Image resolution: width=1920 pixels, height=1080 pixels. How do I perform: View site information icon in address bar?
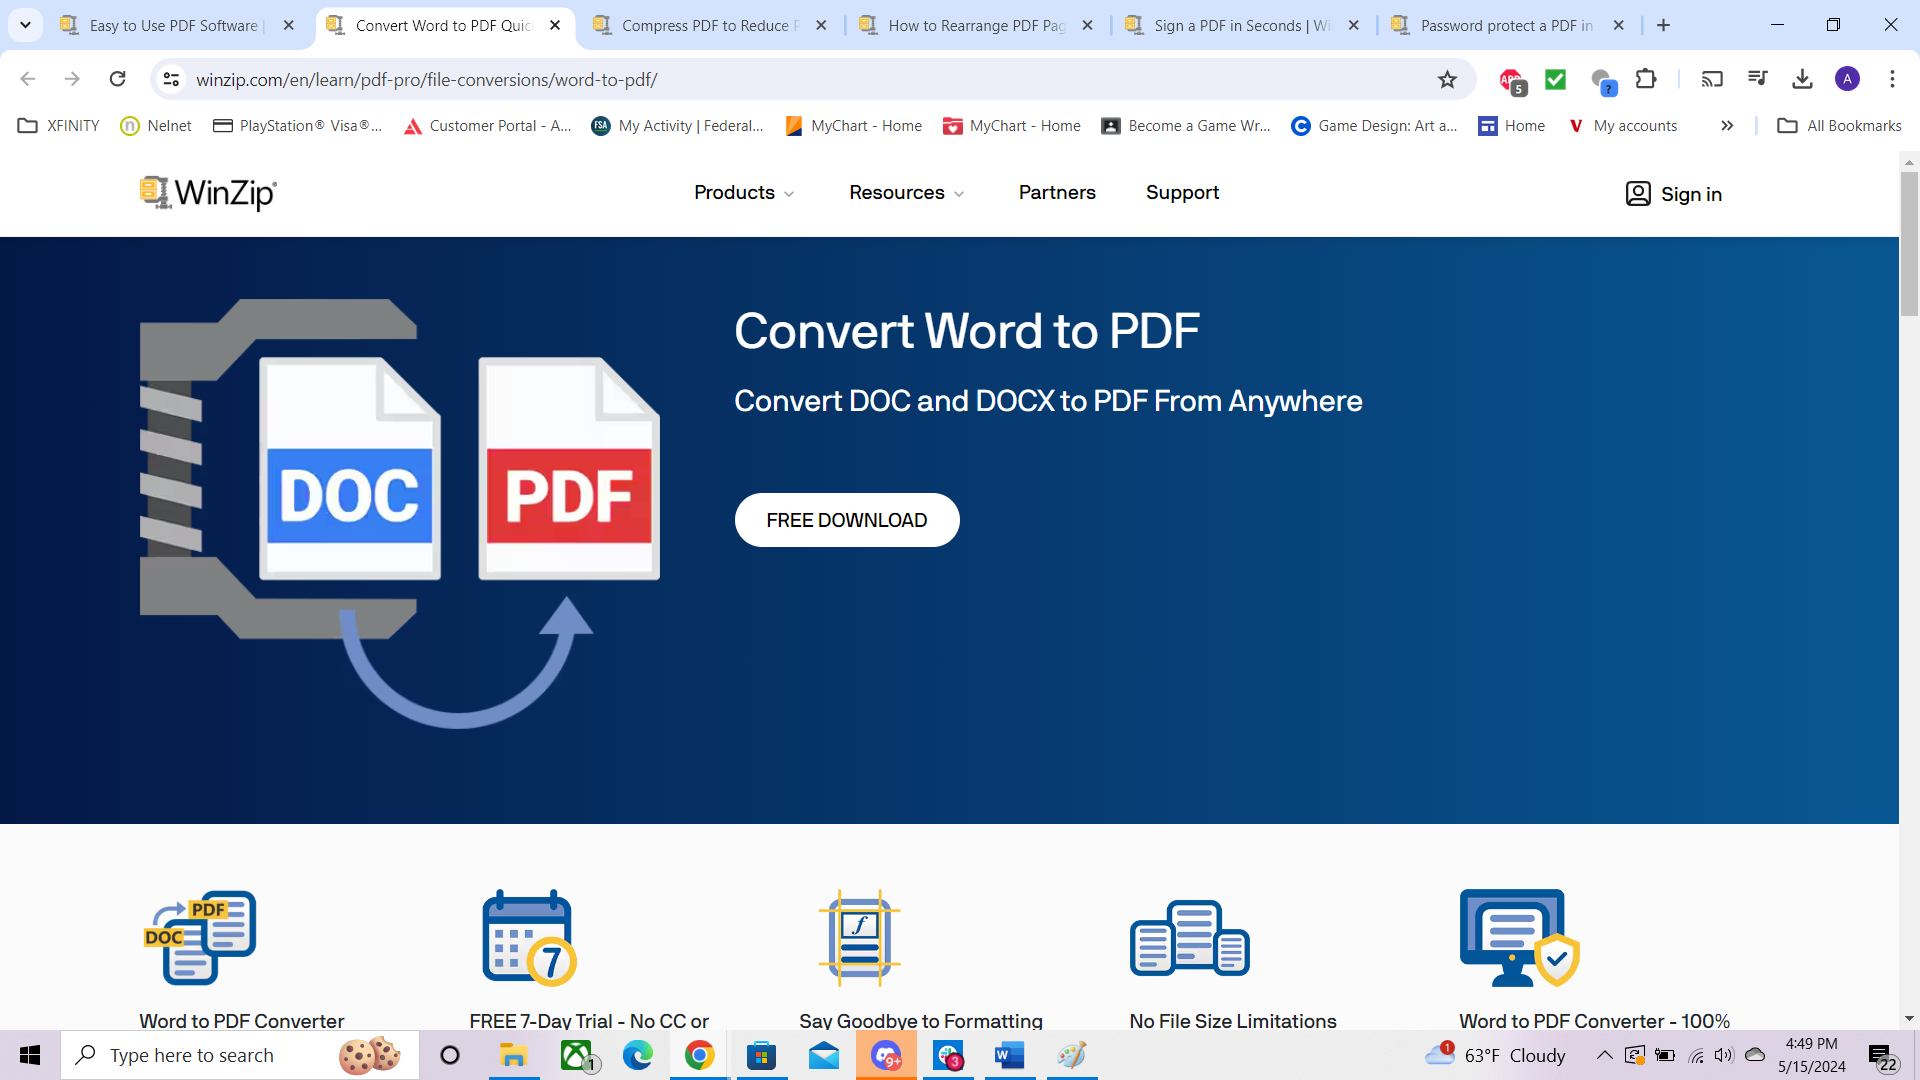click(x=171, y=79)
